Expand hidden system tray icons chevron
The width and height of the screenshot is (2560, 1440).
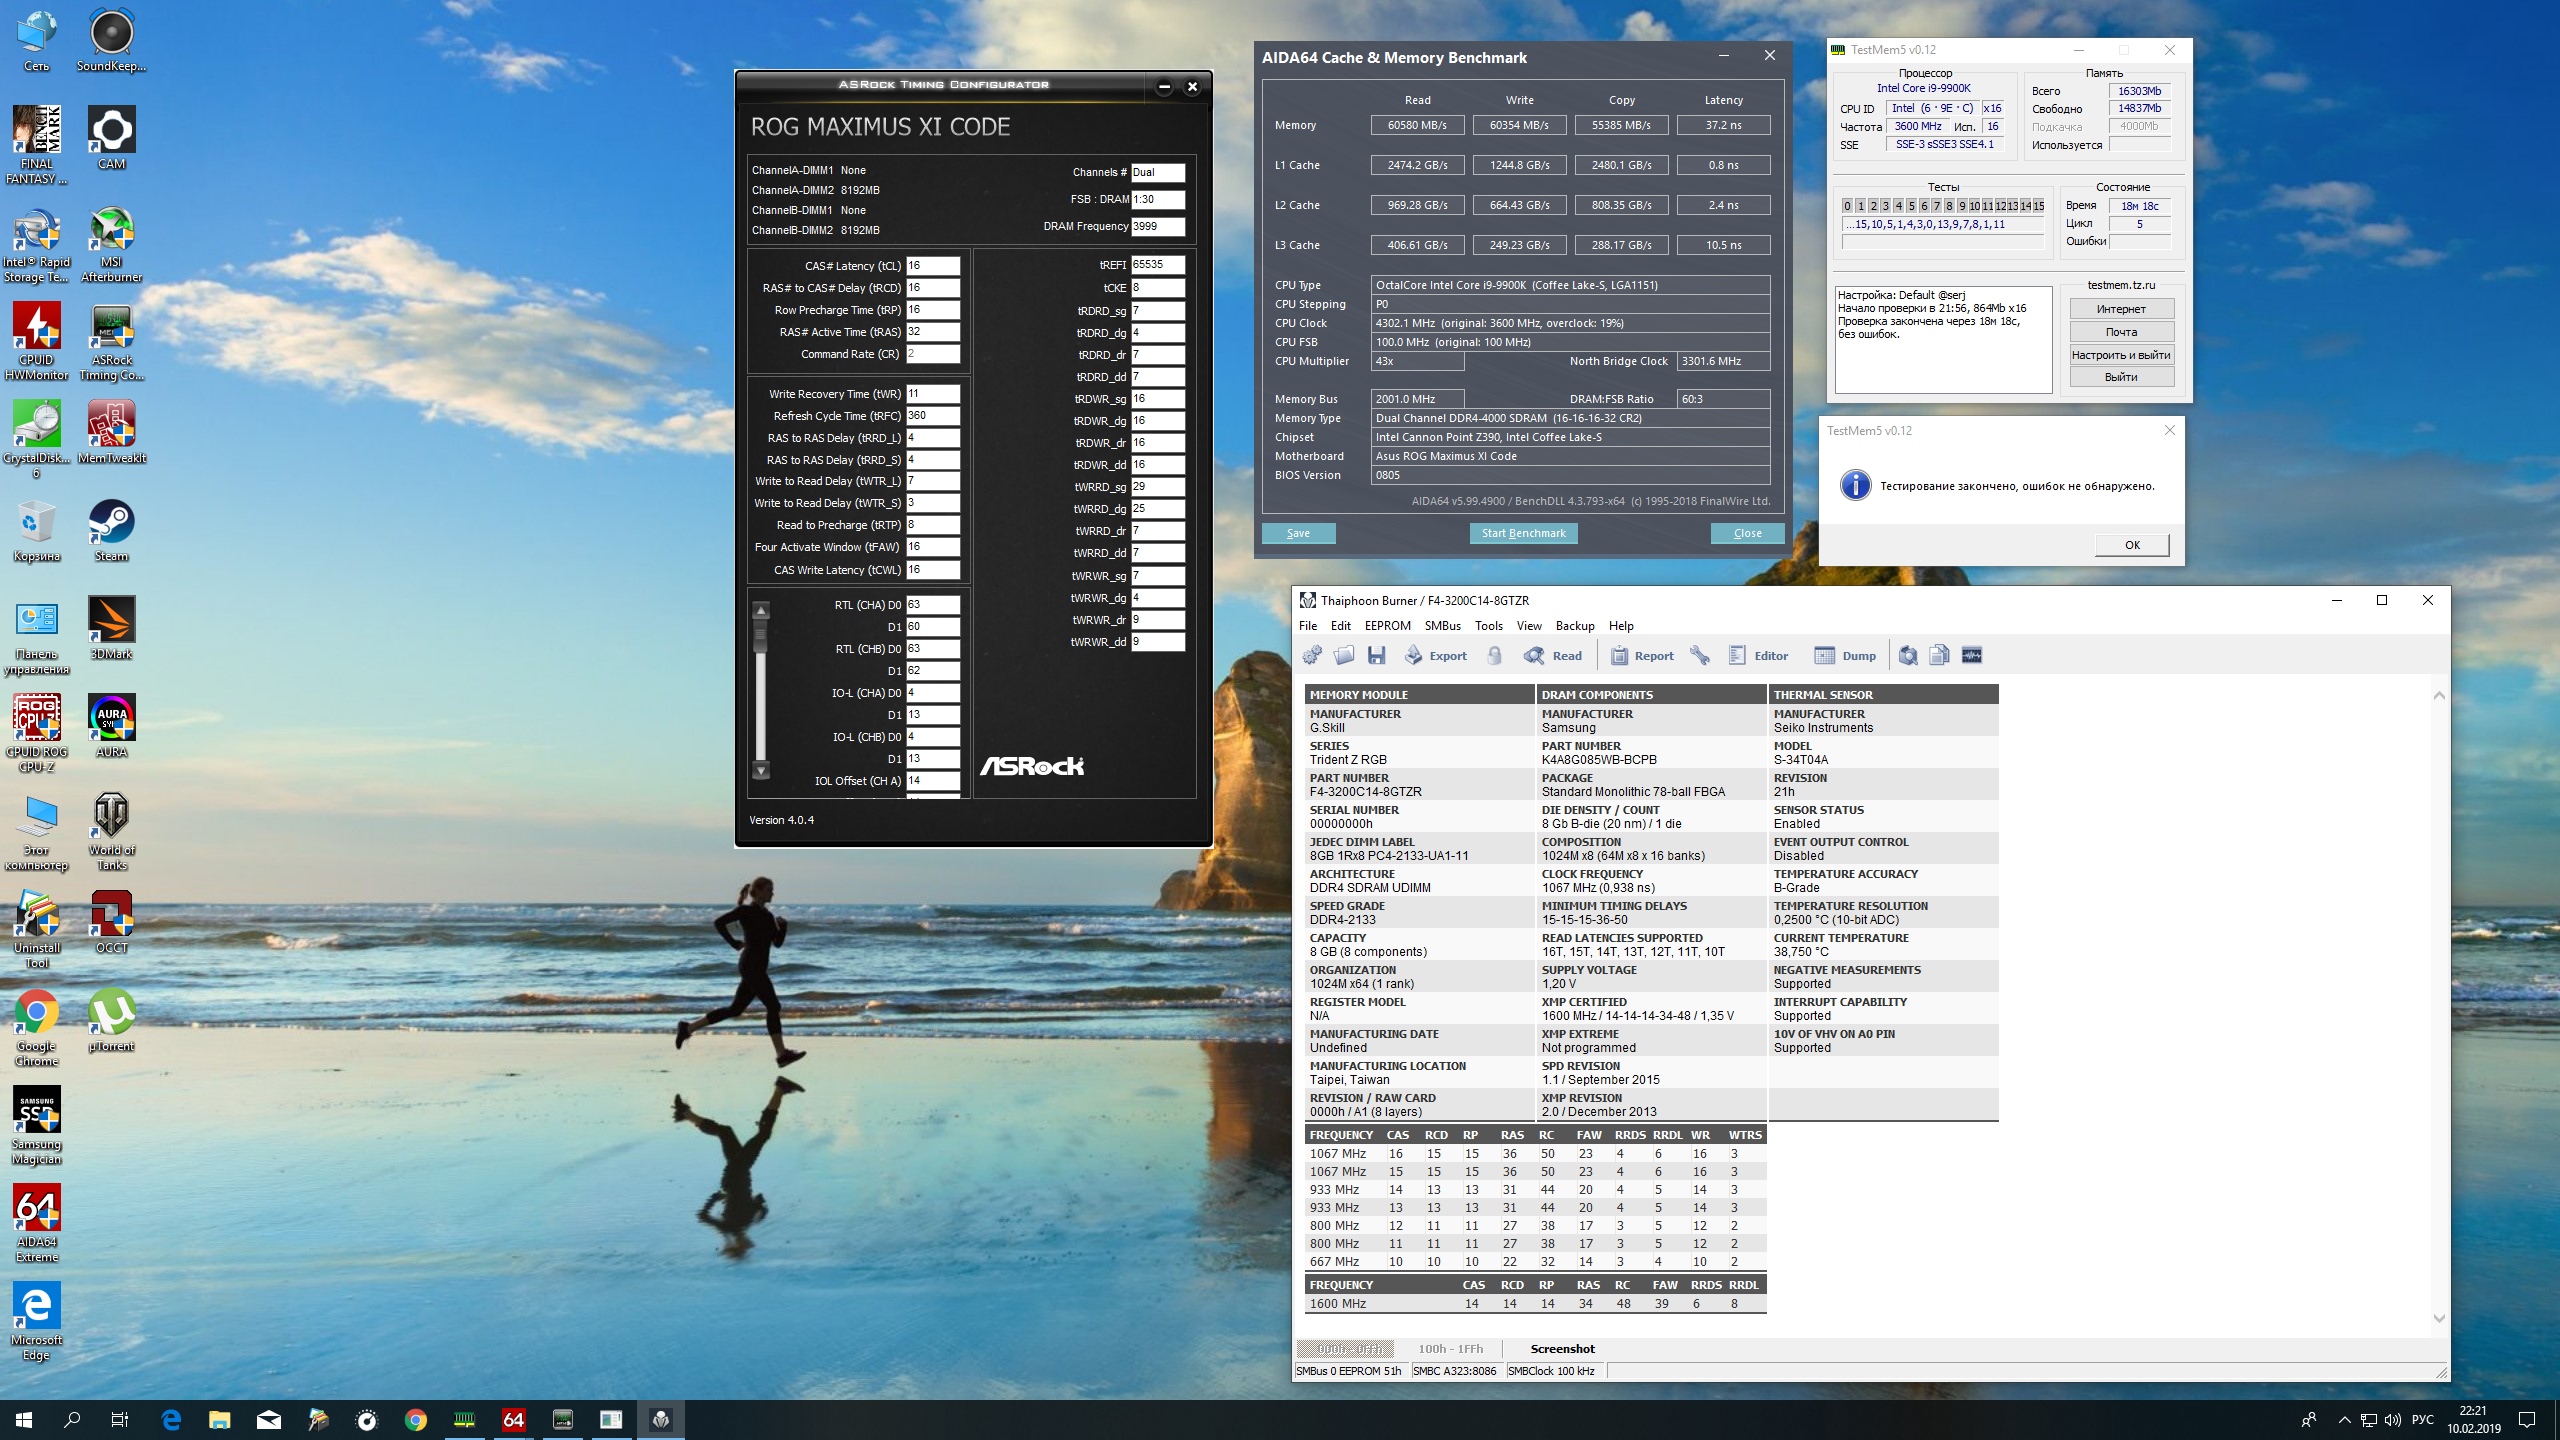click(2344, 1419)
